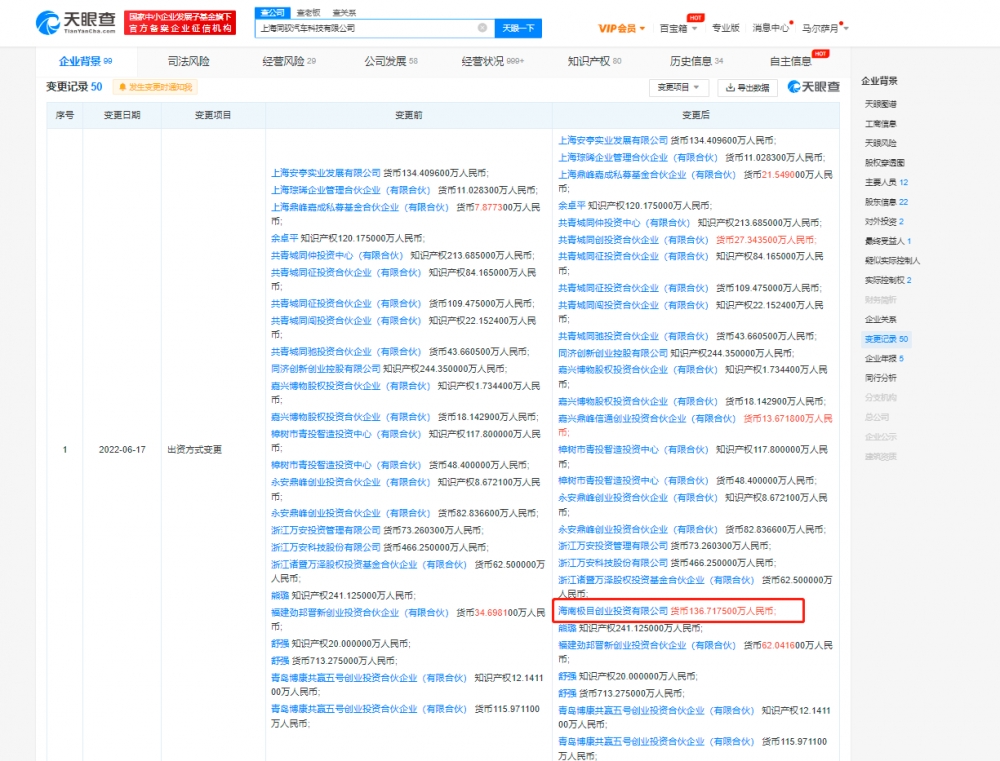Open 上海琮瑞企业管理合伙企业 link in 变更前
This screenshot has width=1000, height=761.
pos(350,190)
